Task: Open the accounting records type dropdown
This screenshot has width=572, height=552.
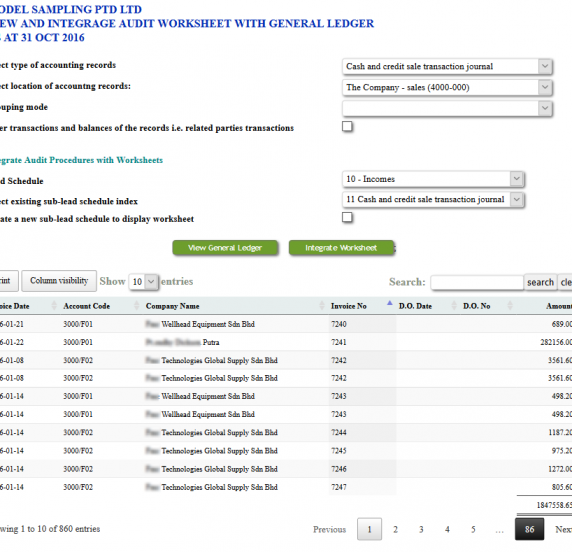Action: [447, 66]
